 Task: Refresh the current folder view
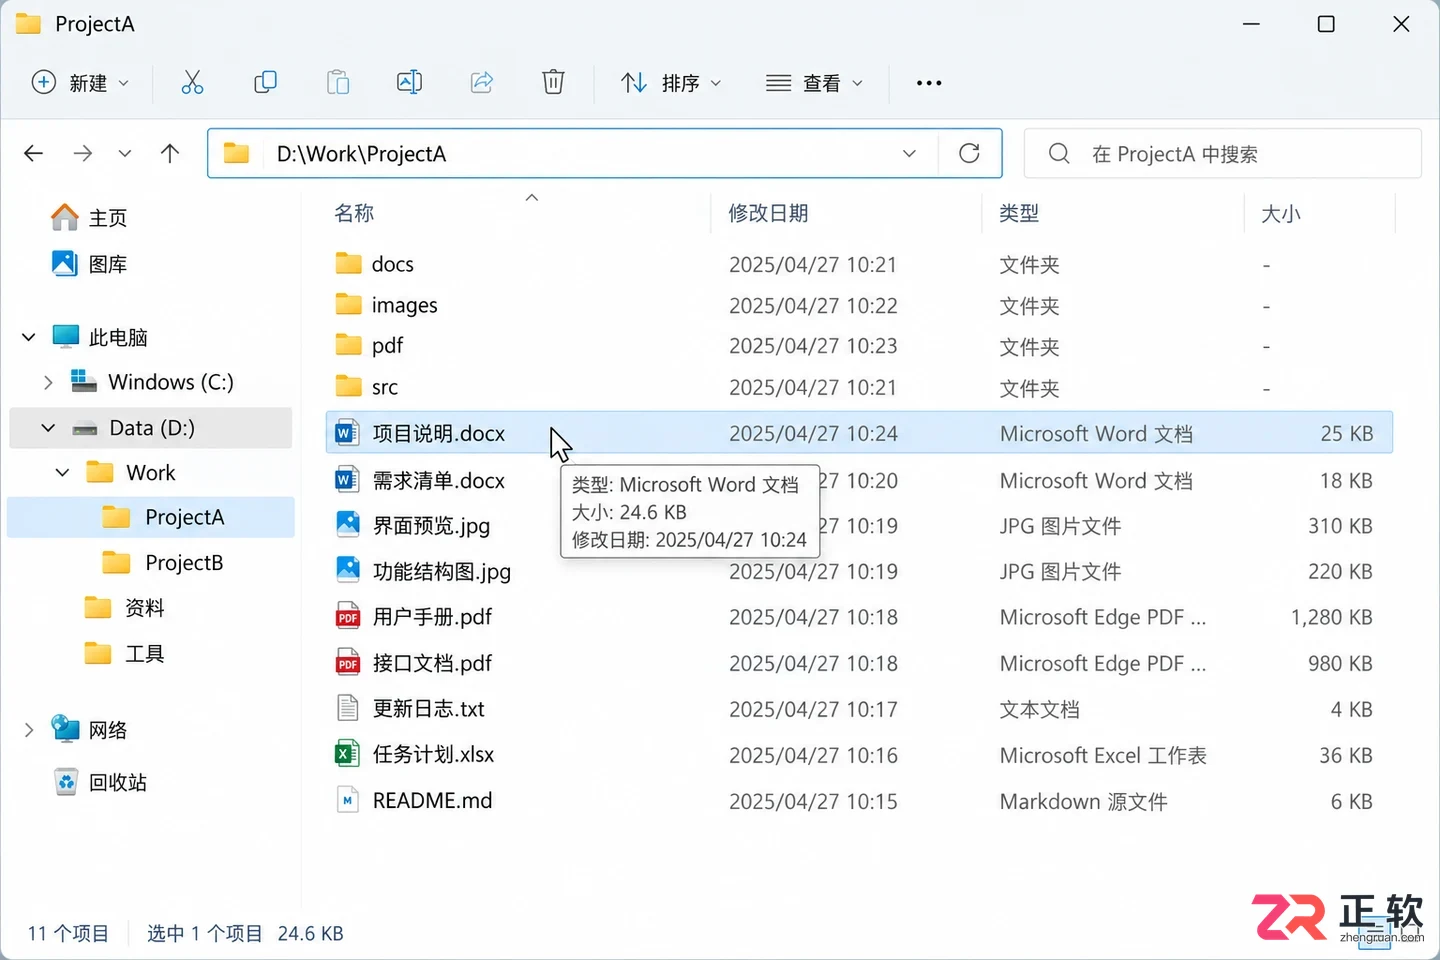coord(969,153)
